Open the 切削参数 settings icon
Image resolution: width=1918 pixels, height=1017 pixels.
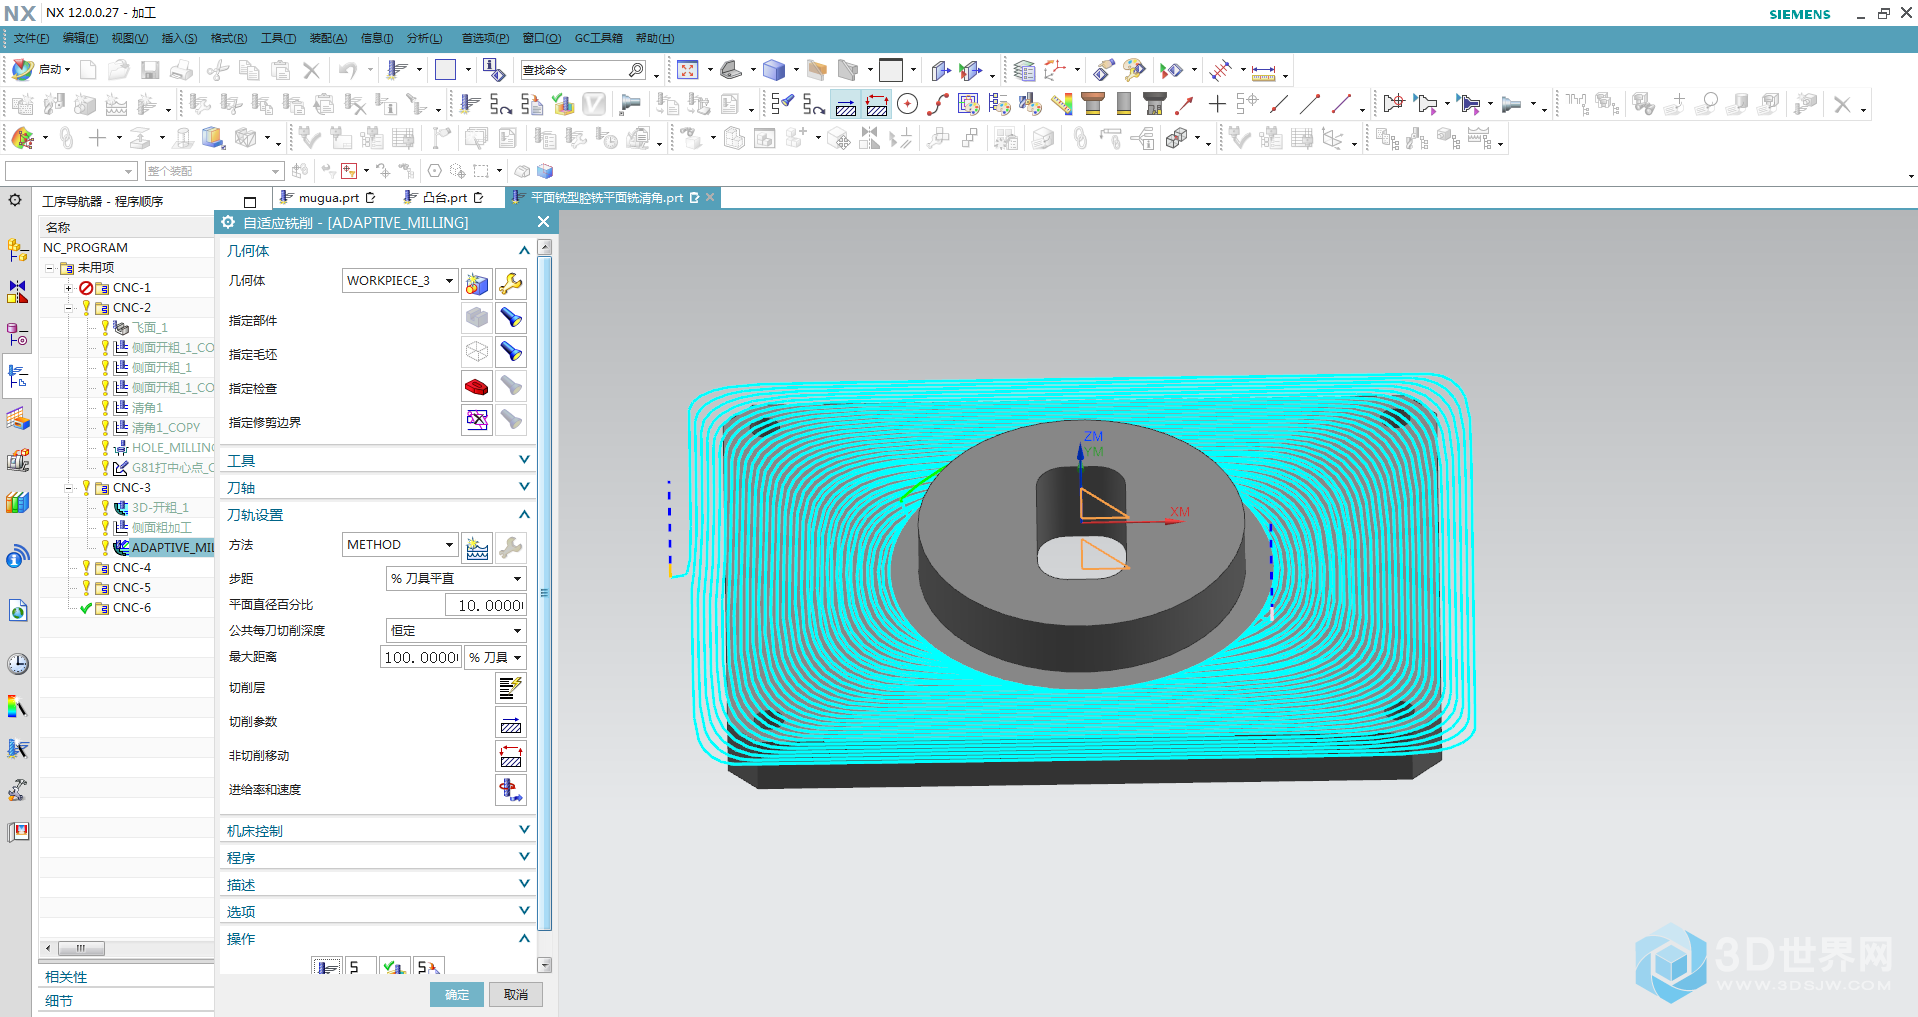511,722
